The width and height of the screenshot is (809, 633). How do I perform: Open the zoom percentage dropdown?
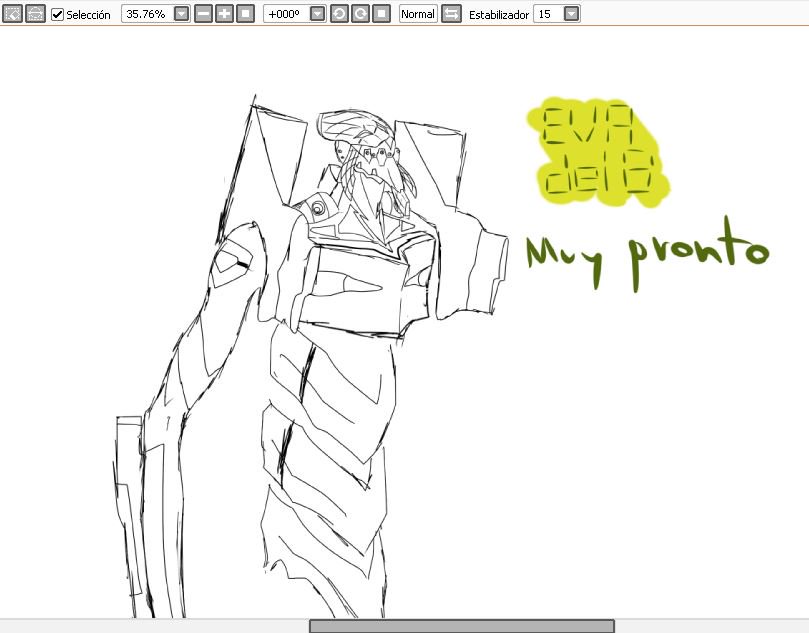tap(182, 14)
